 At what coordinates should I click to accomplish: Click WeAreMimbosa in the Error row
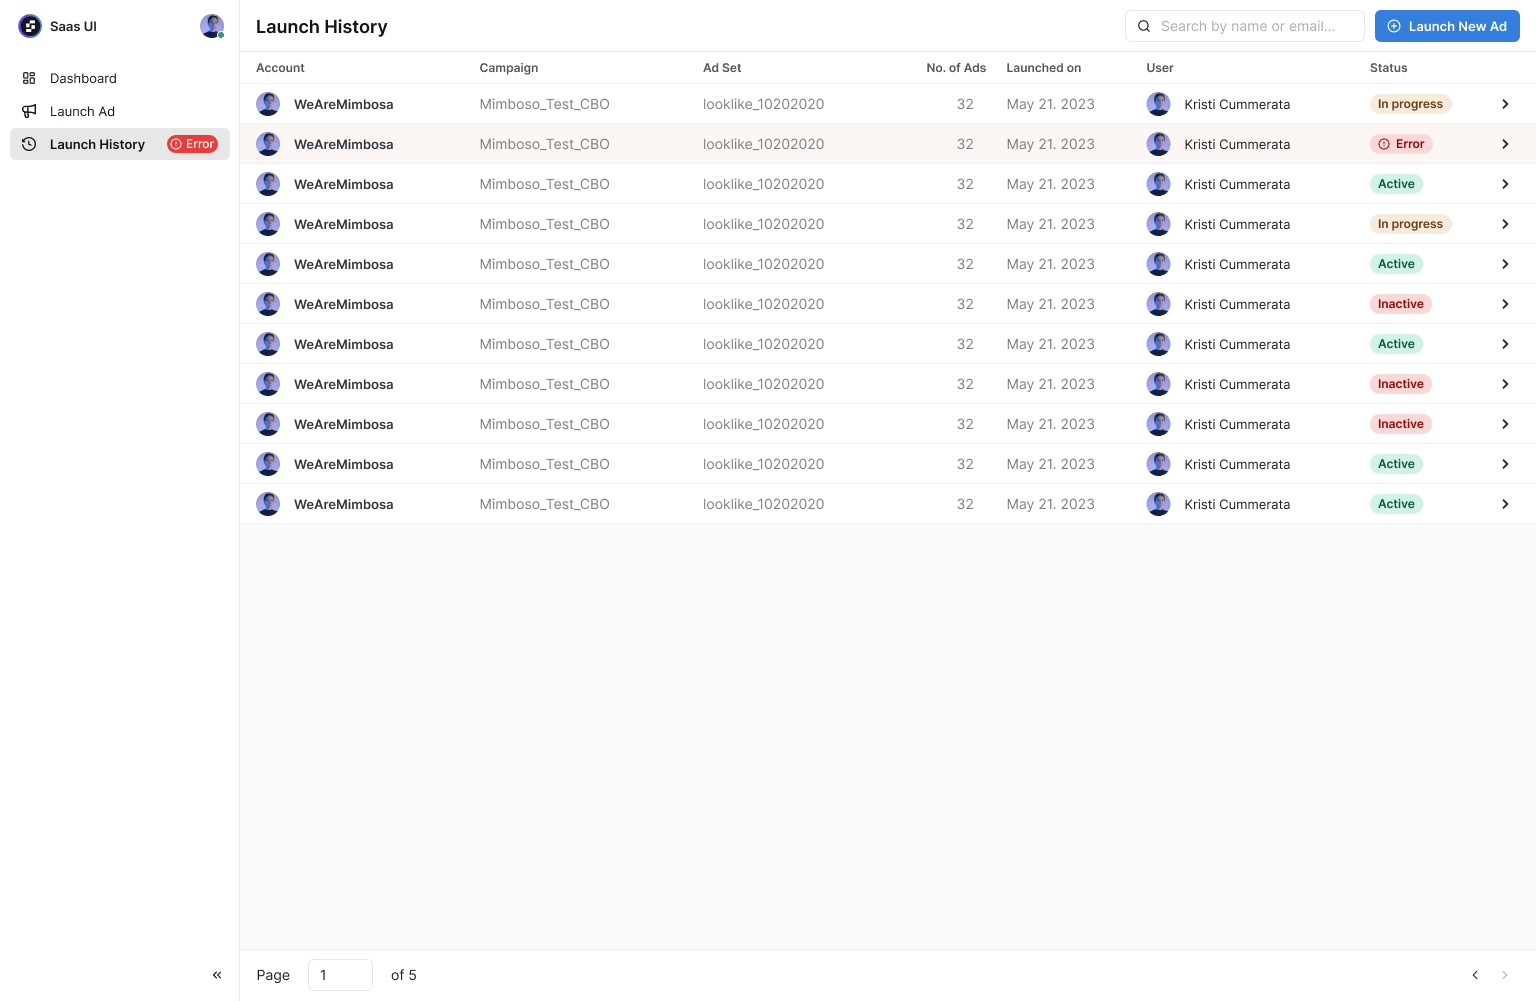tap(343, 144)
